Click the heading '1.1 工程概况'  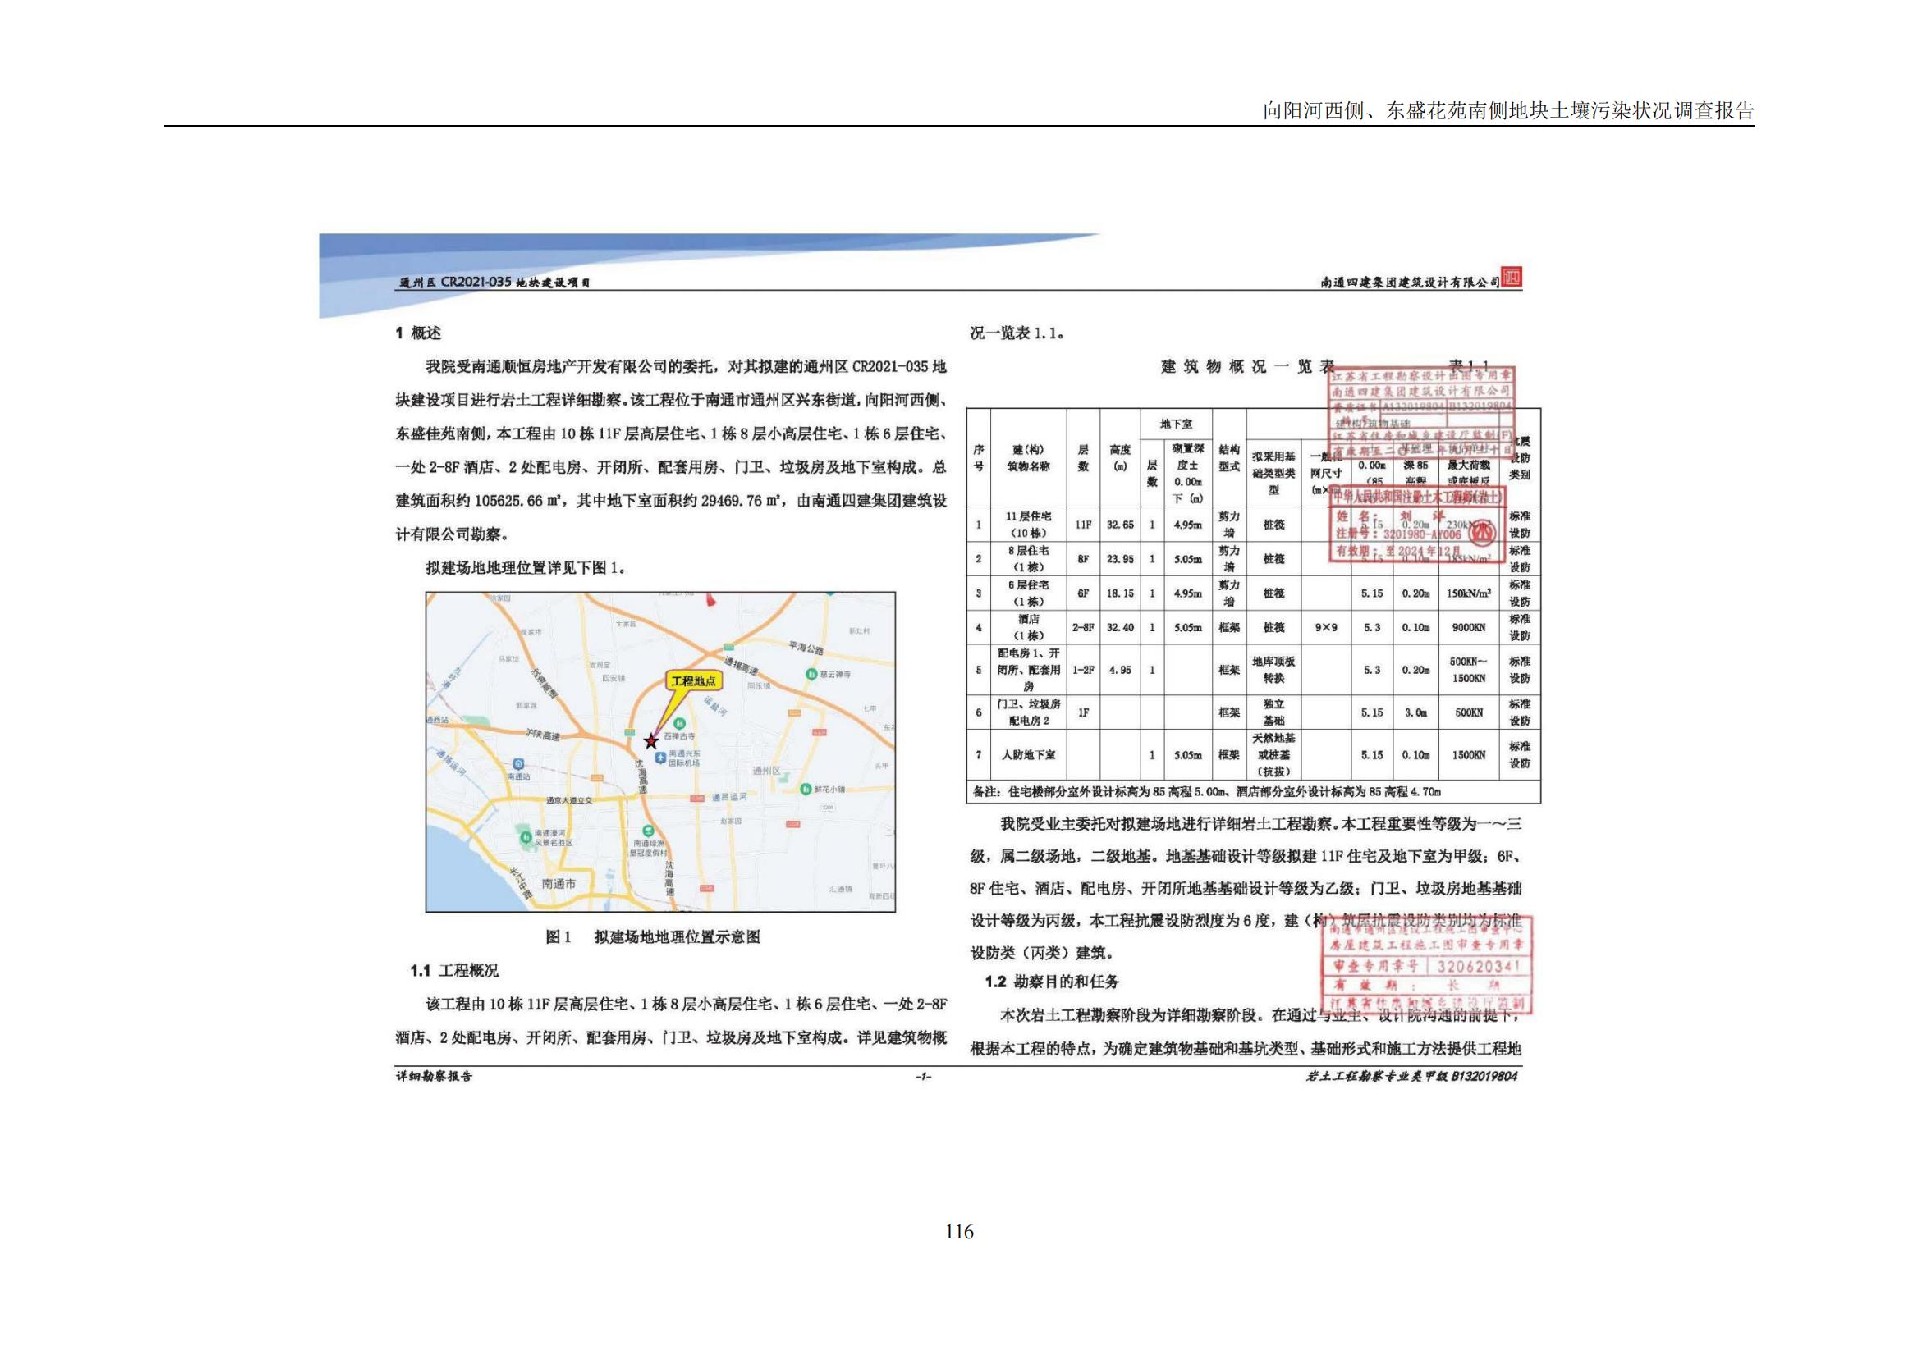454,971
